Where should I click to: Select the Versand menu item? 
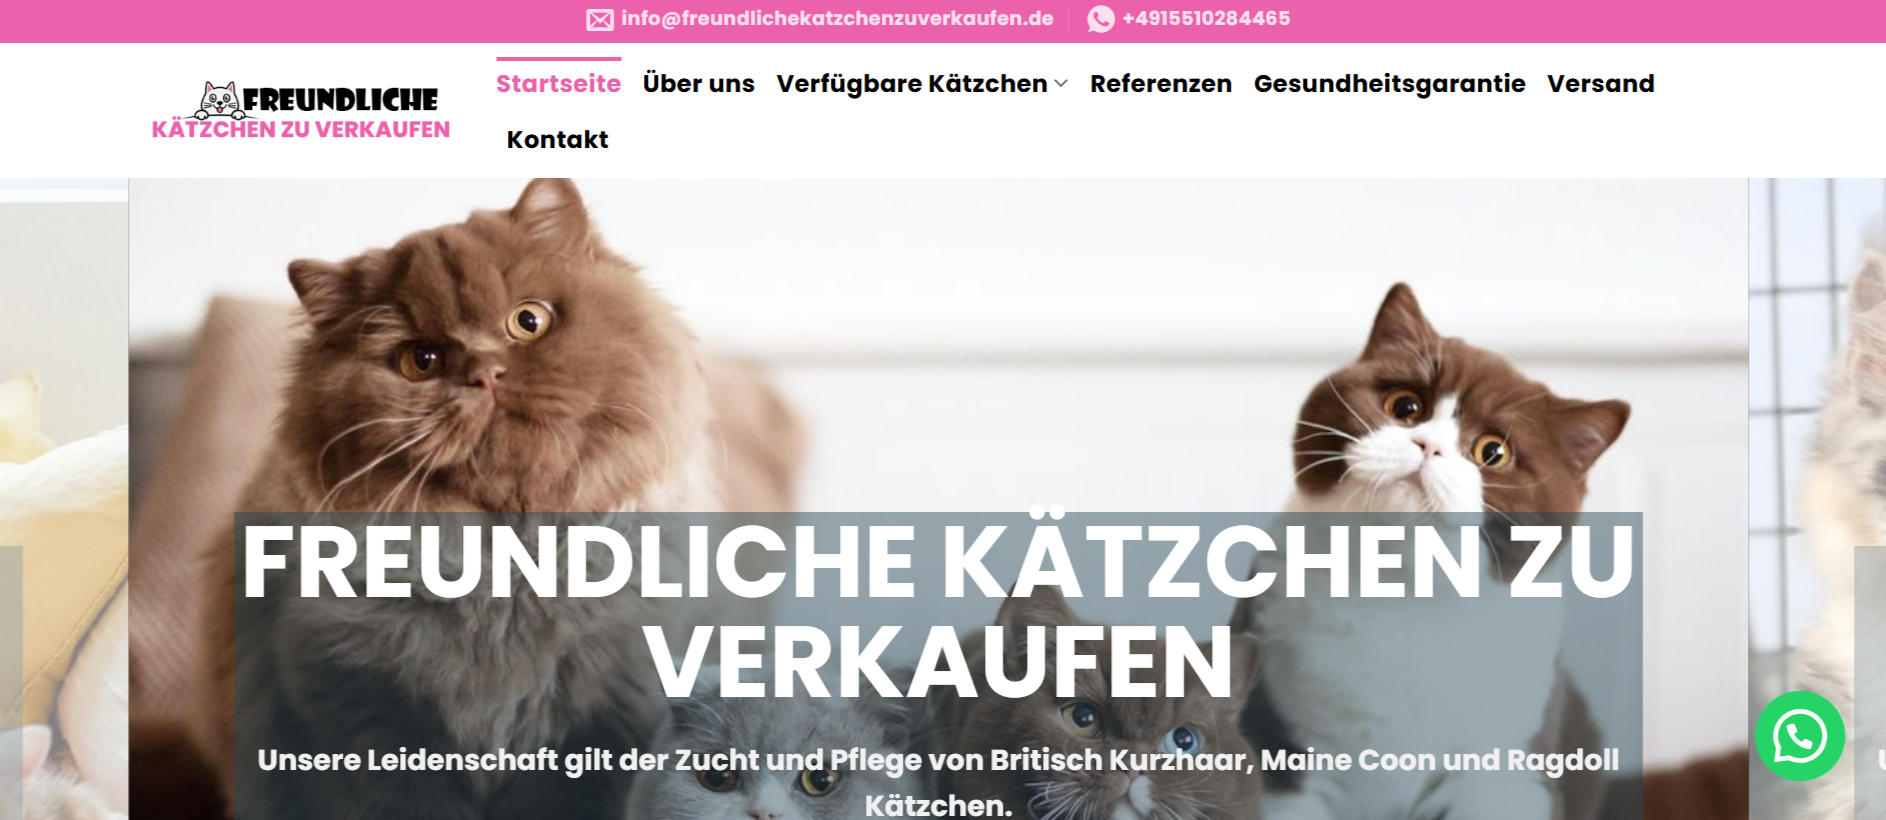1601,84
